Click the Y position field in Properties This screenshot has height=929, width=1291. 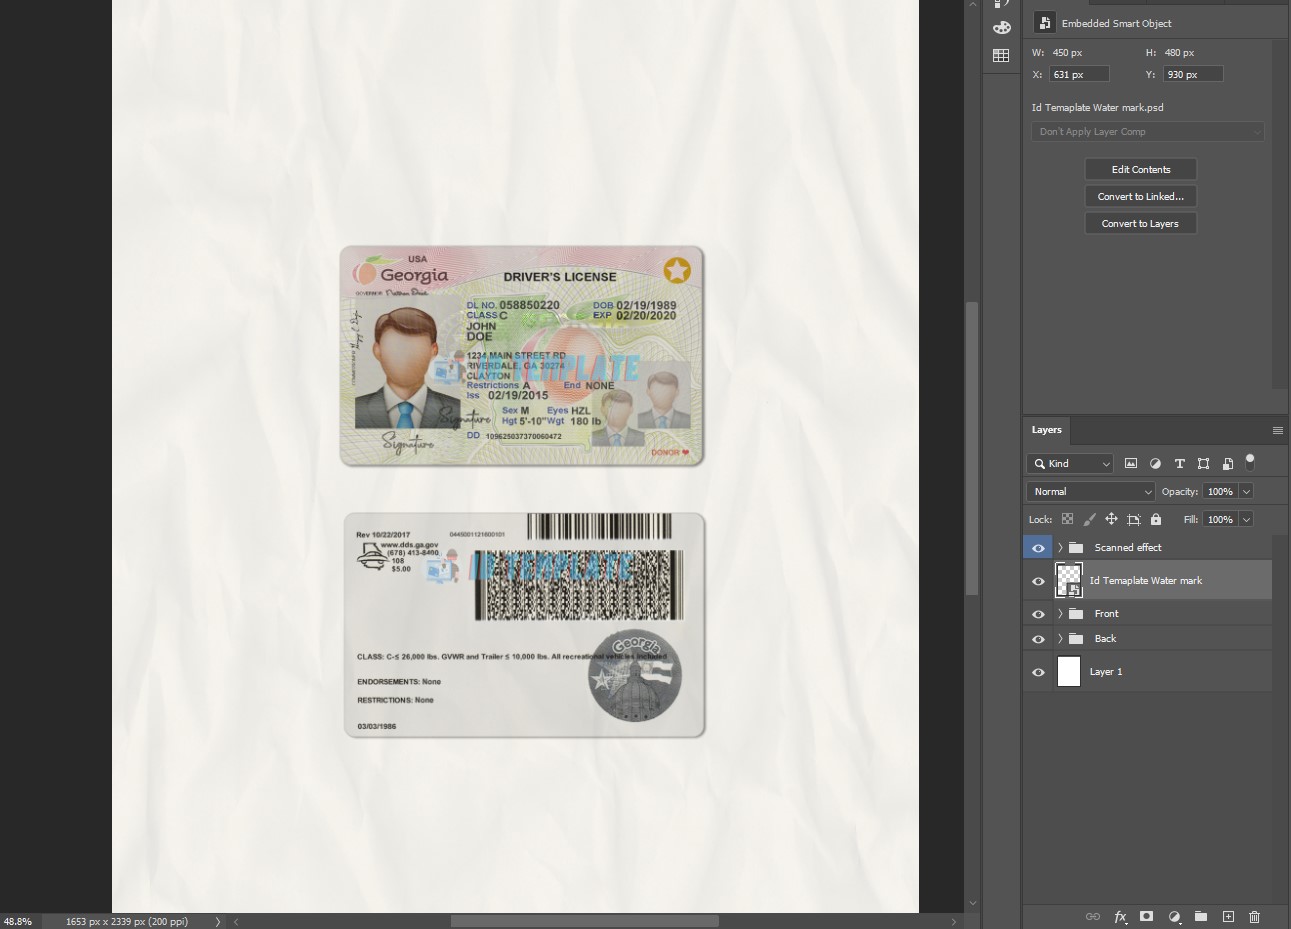click(1193, 74)
